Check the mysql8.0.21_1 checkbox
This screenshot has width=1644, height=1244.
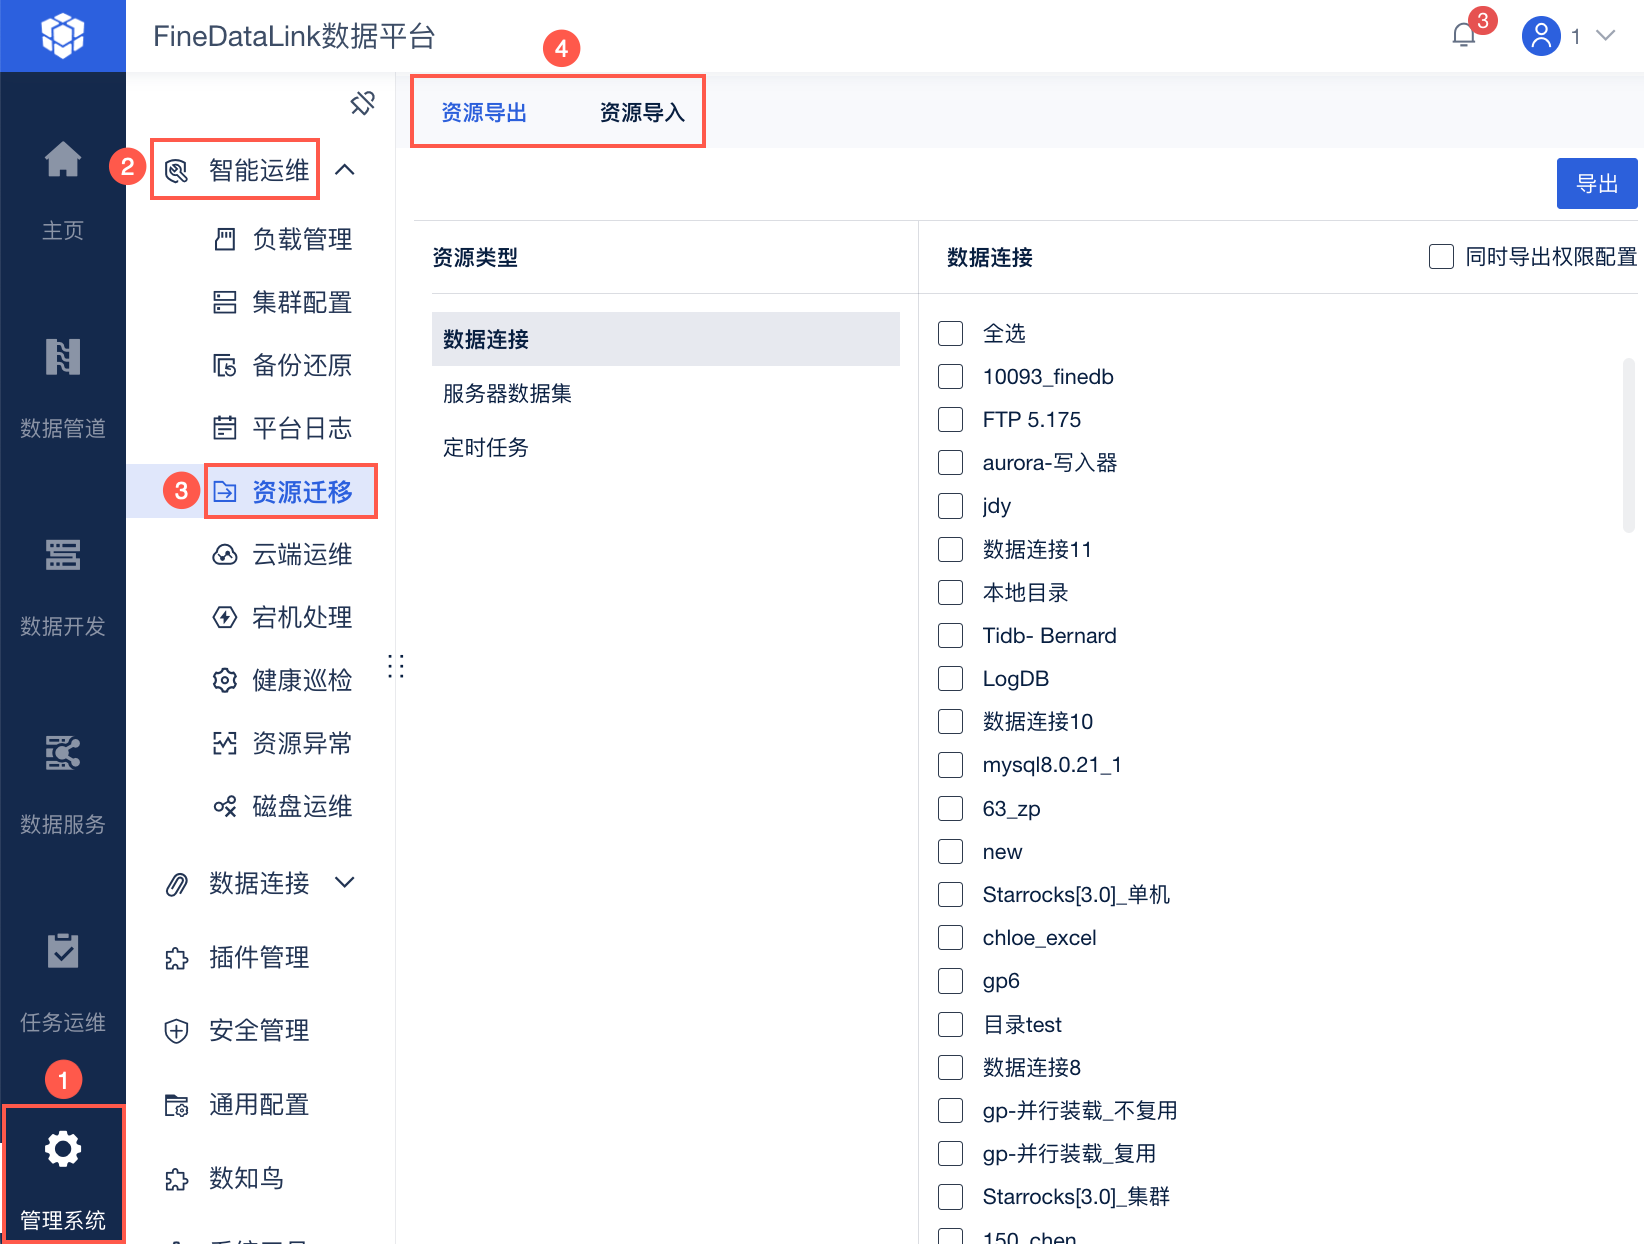pyautogui.click(x=951, y=765)
